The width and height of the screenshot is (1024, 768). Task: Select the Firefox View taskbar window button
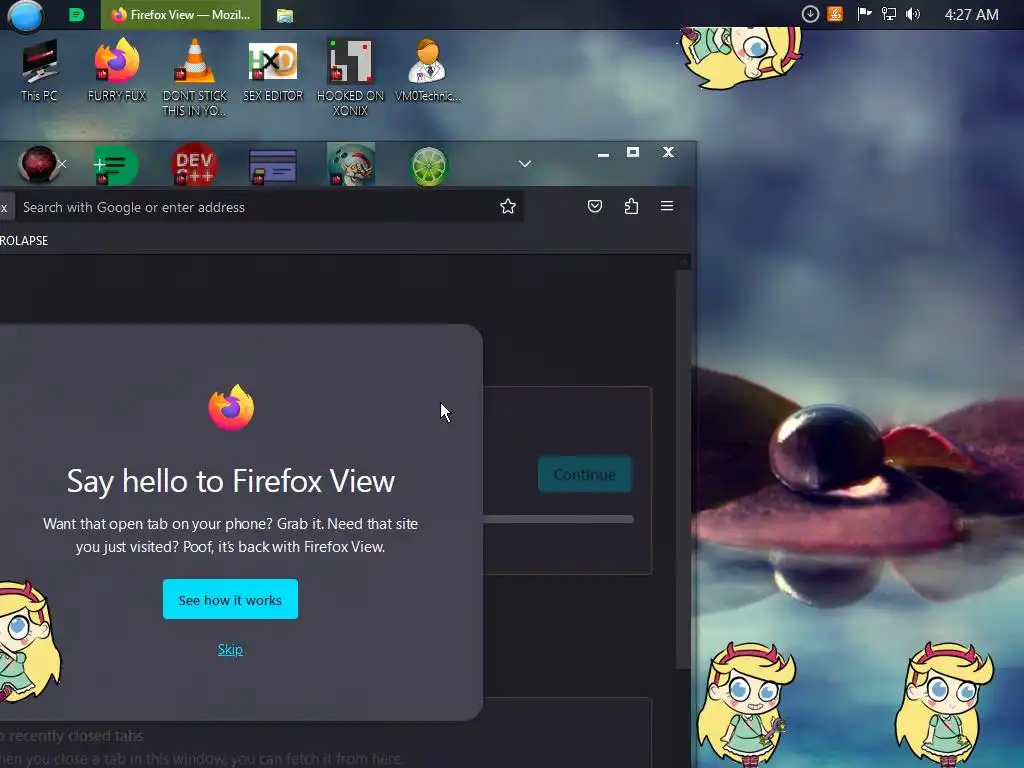(181, 14)
